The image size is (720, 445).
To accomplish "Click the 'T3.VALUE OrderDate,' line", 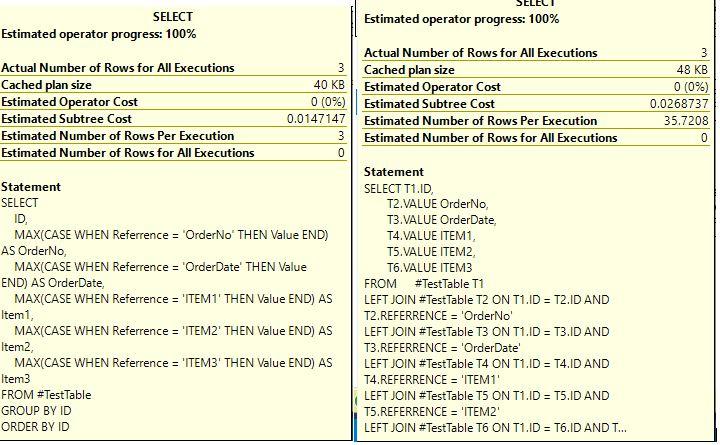I will click(442, 220).
